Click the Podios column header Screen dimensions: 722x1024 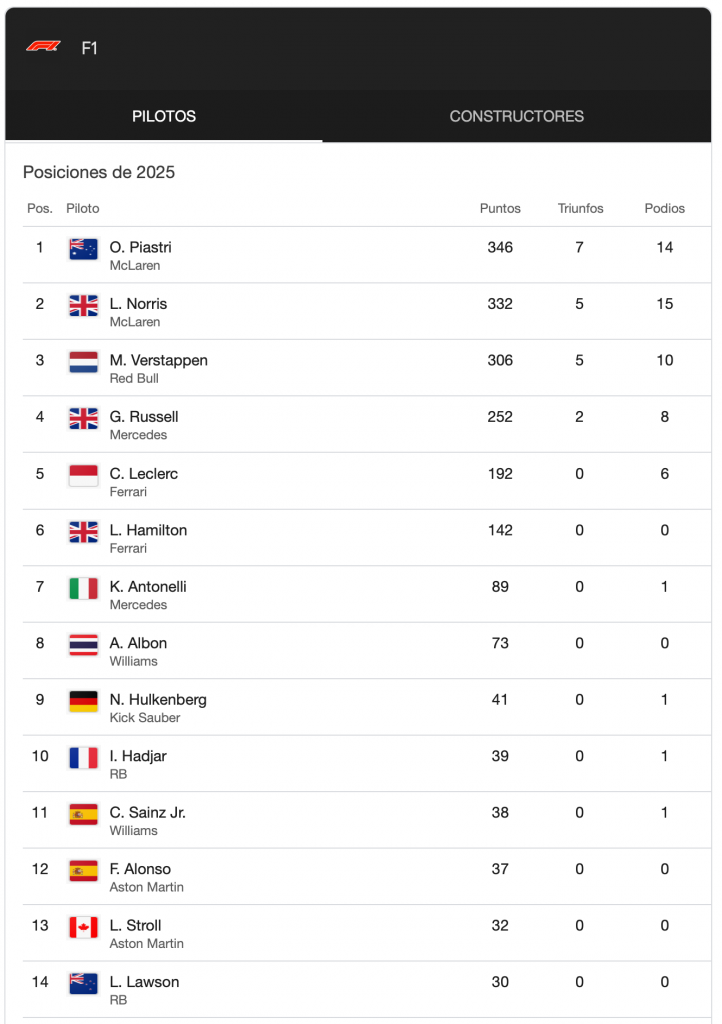[664, 209]
